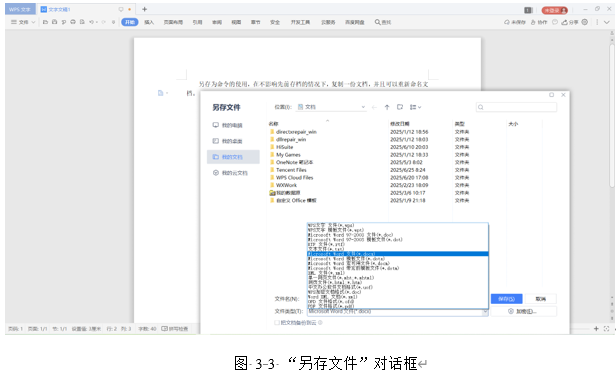Open the 文件 menu at top left

coord(23,22)
